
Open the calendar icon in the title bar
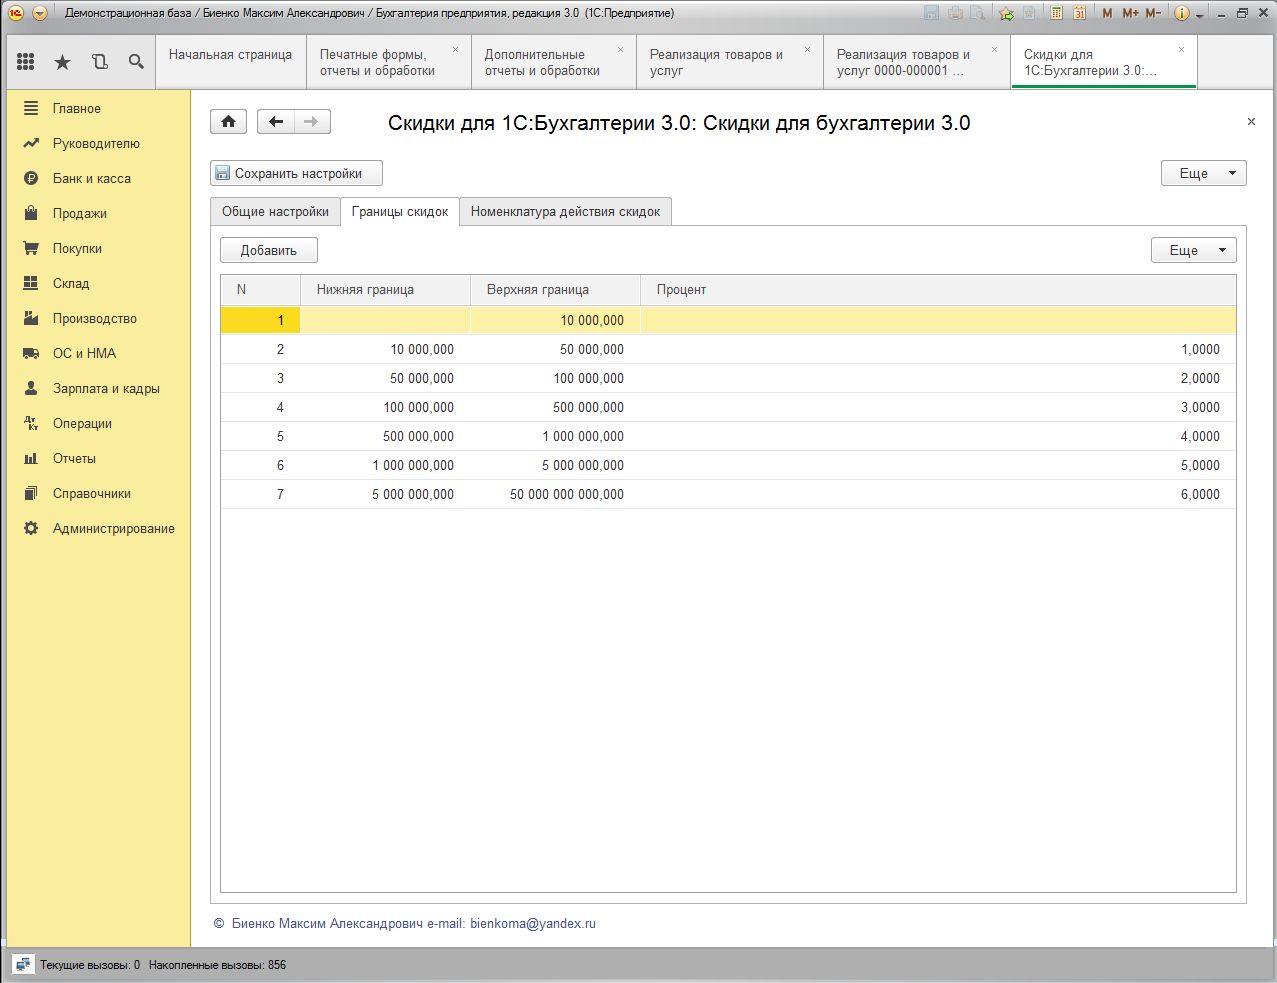[1080, 13]
